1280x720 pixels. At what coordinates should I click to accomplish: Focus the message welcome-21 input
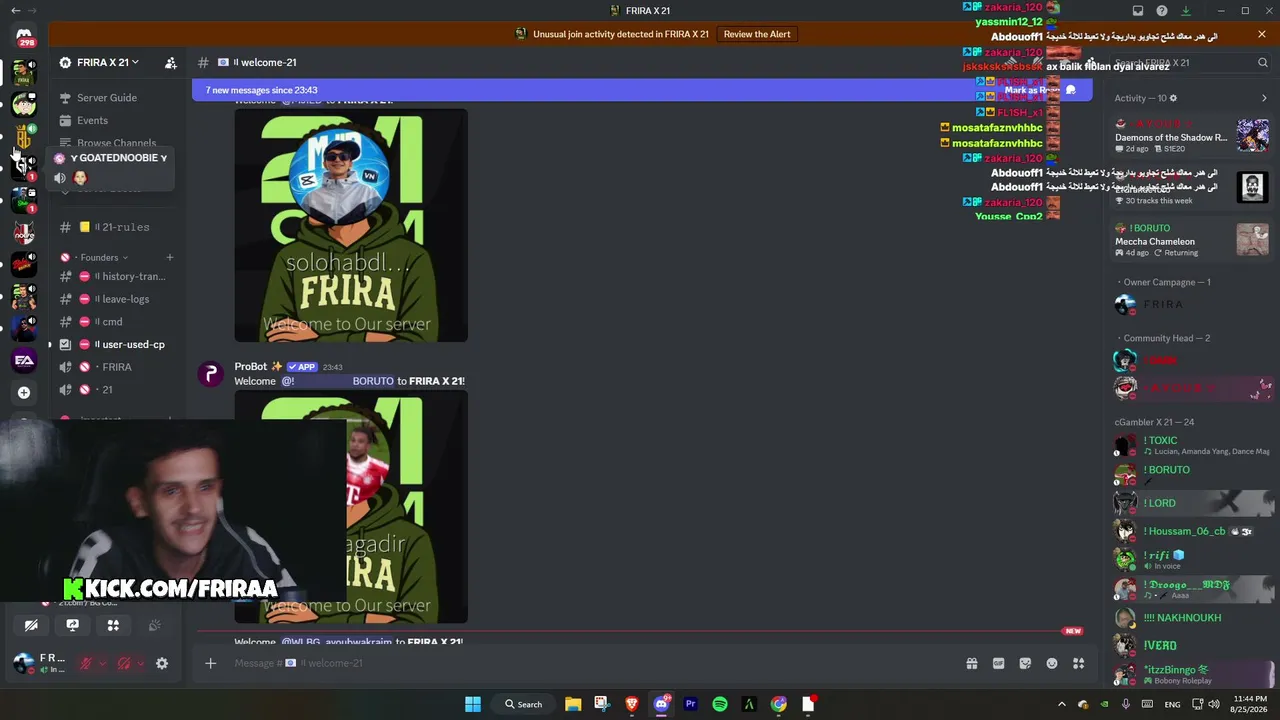(590, 663)
